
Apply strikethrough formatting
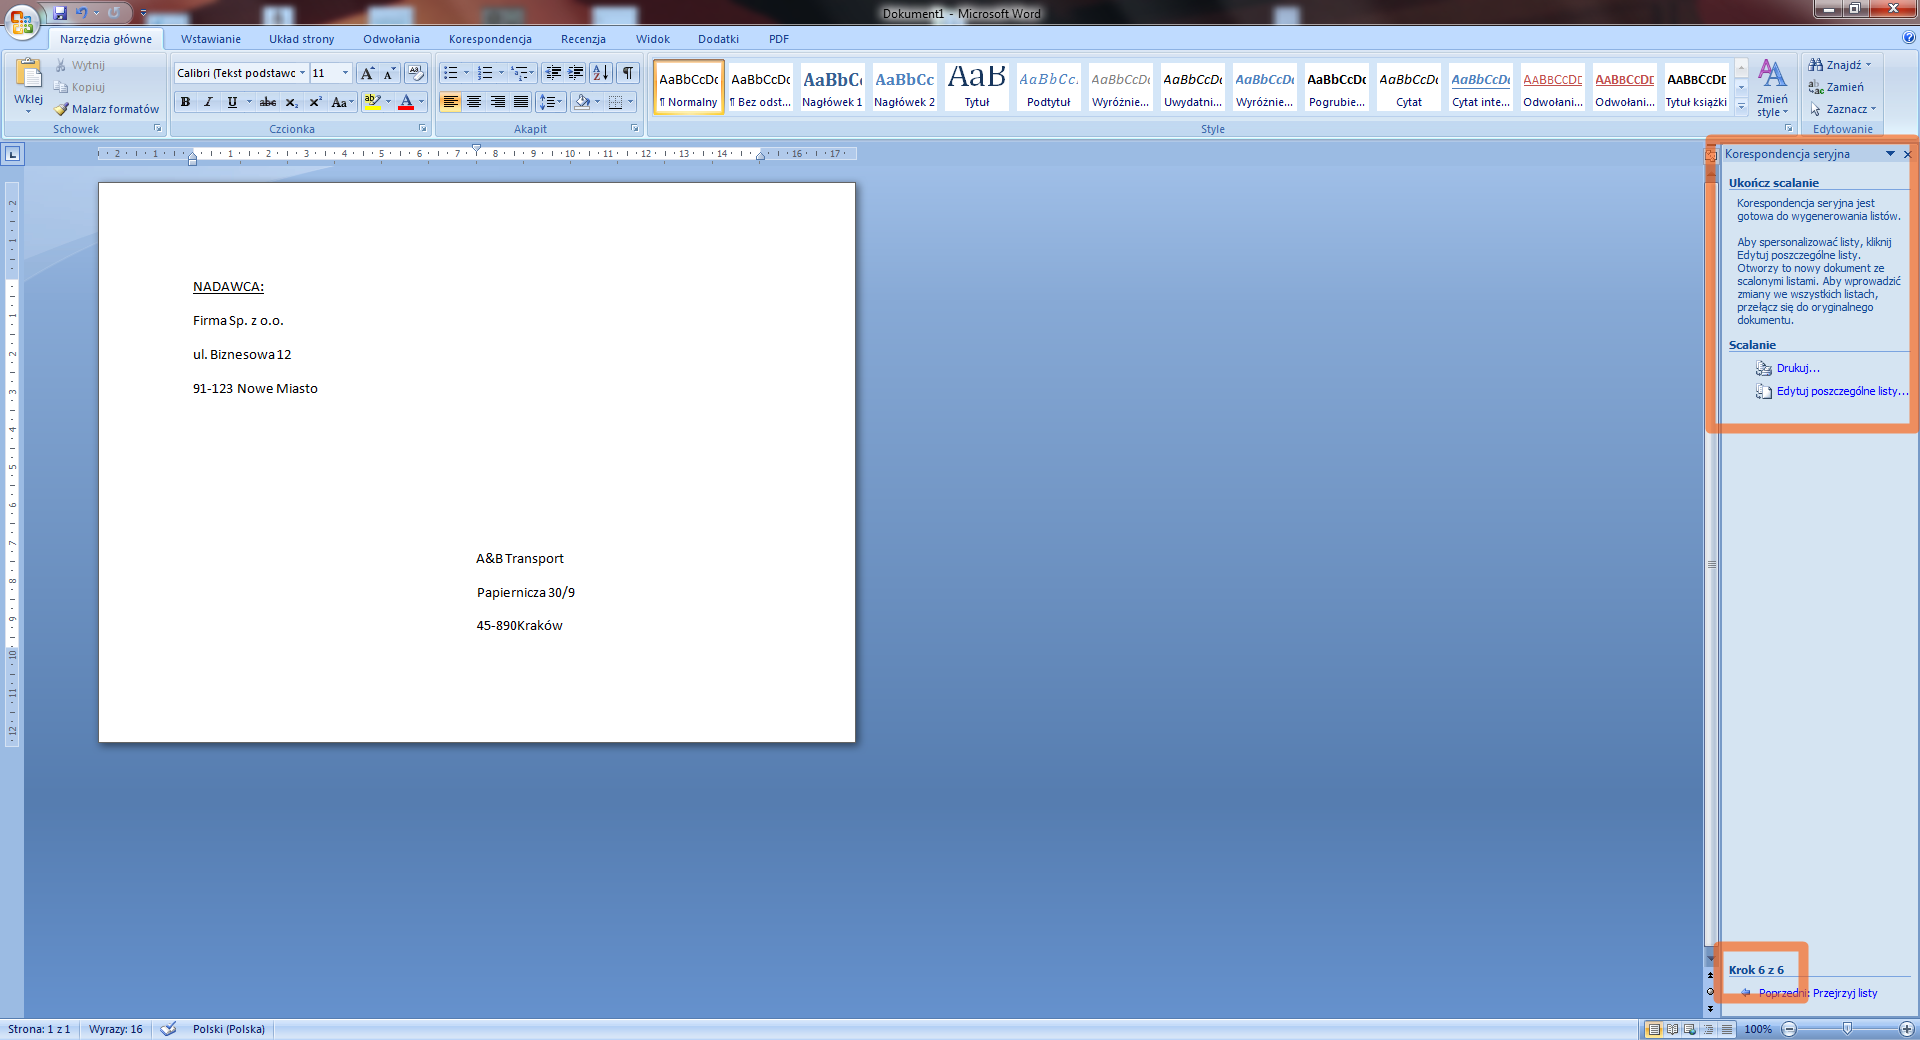pos(268,102)
